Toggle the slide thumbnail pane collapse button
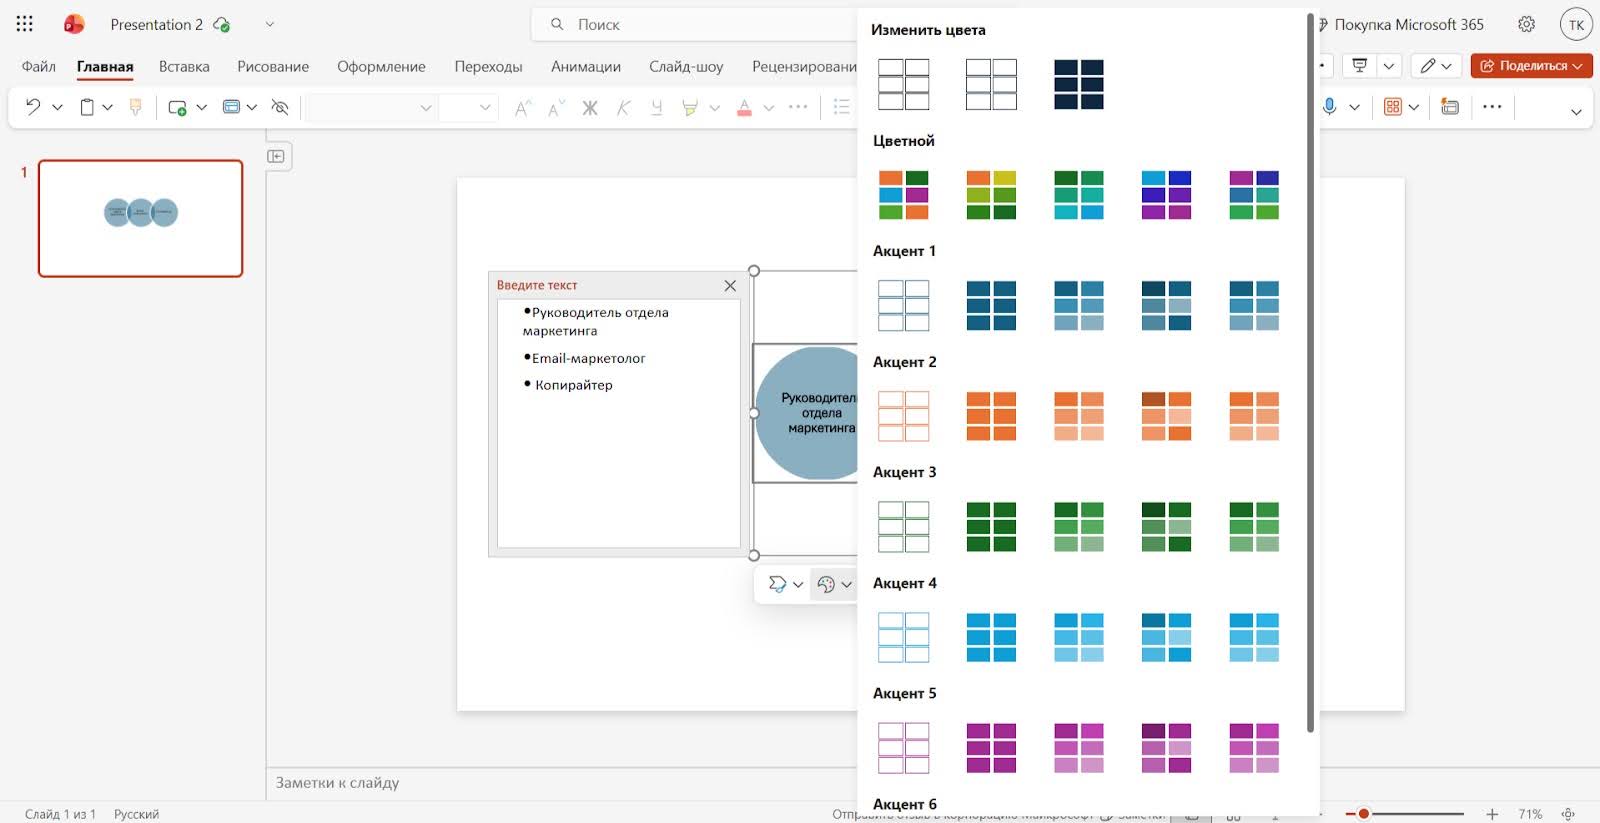The image size is (1600, 823). click(276, 156)
